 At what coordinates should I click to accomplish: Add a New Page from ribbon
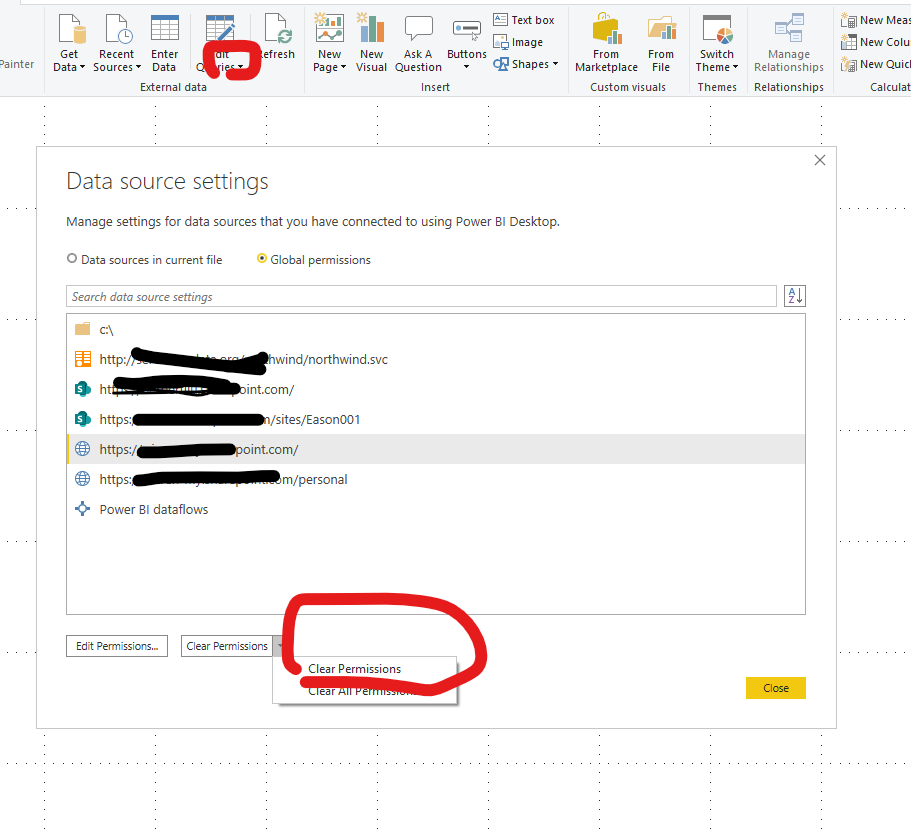pos(329,44)
